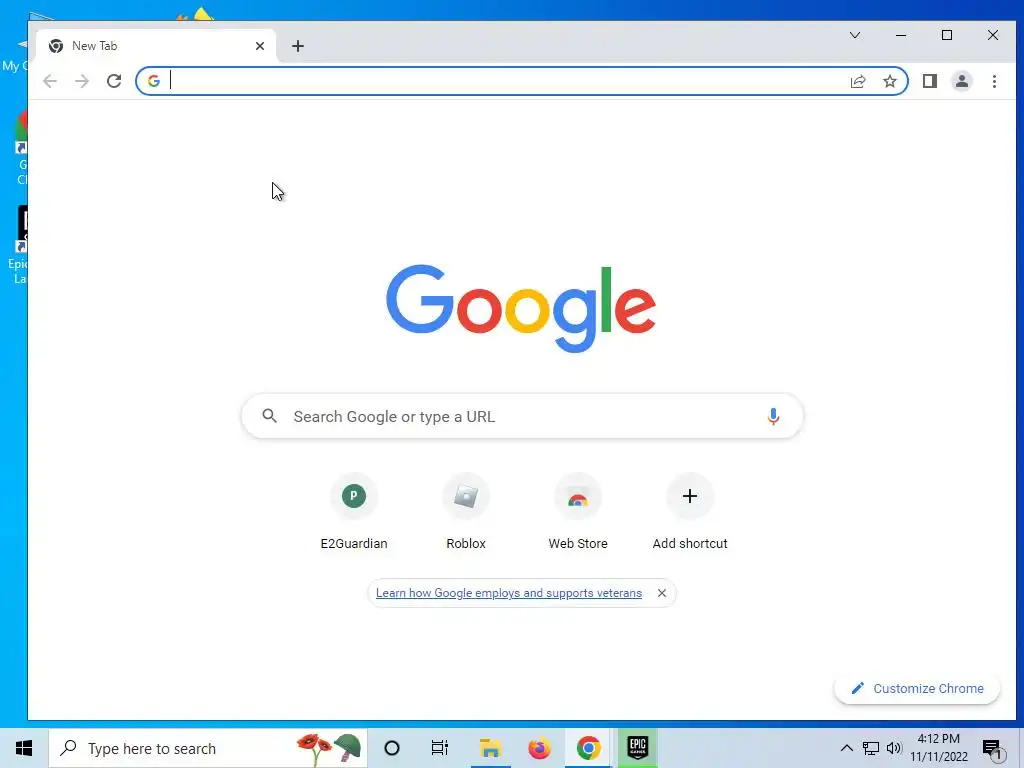
Task: Click the Chrome icon on taskbar
Action: [x=588, y=748]
